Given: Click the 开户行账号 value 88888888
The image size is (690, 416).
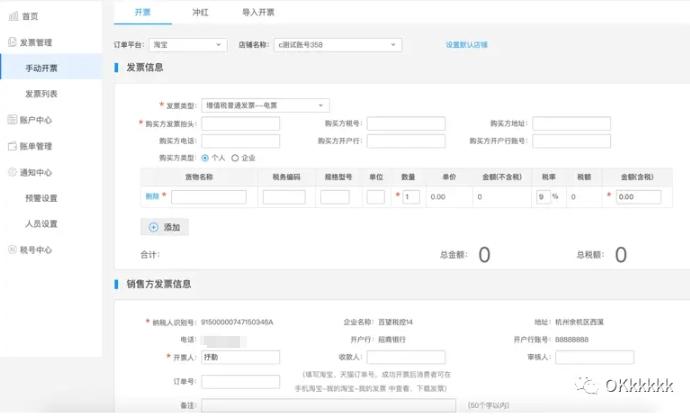Looking at the screenshot, I should [x=572, y=339].
